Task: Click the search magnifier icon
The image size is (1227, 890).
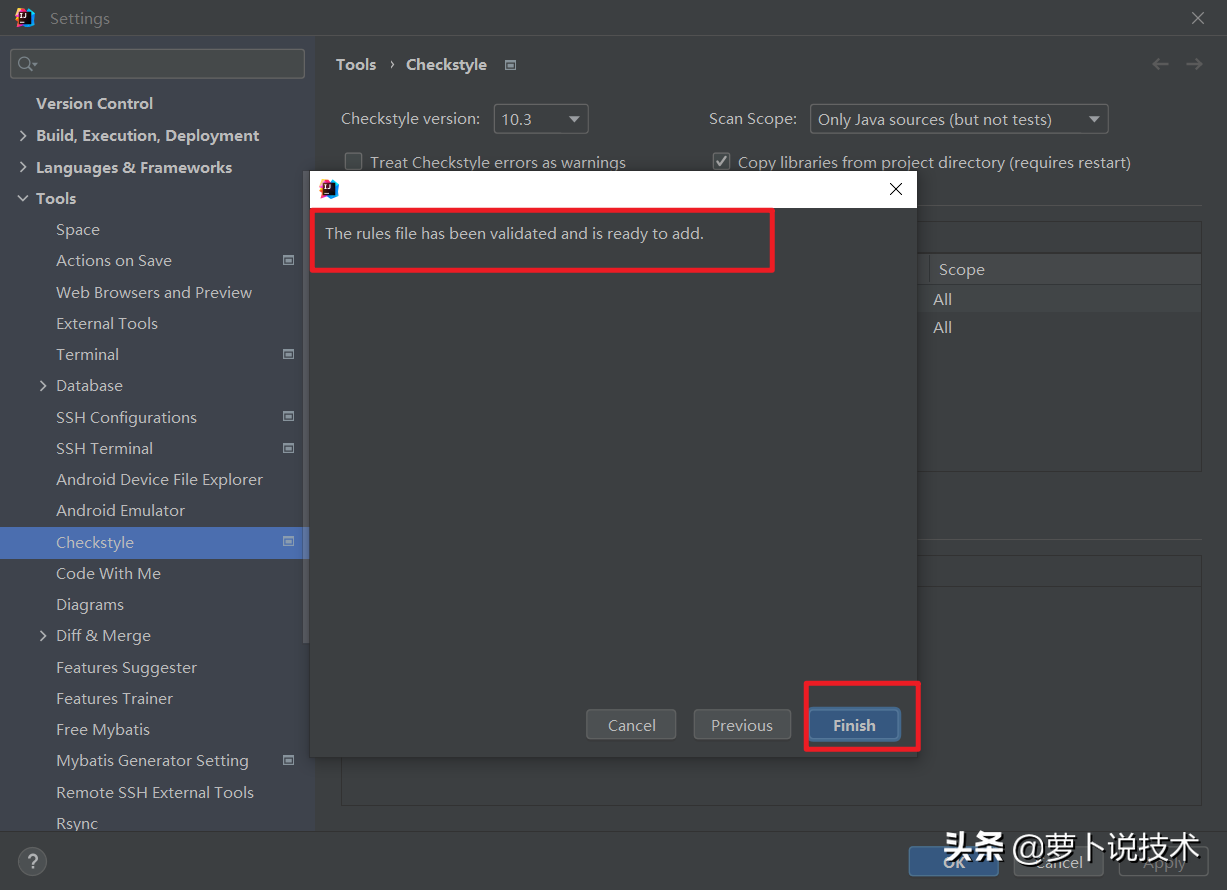Action: 27,64
